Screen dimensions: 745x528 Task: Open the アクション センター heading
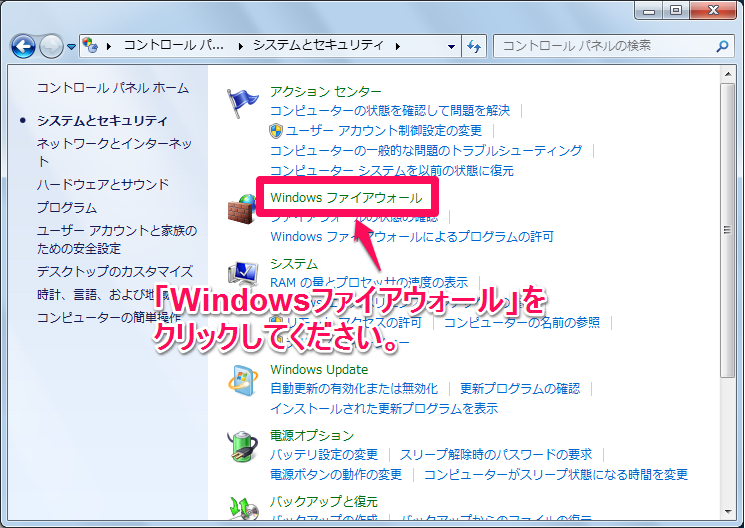(x=325, y=91)
